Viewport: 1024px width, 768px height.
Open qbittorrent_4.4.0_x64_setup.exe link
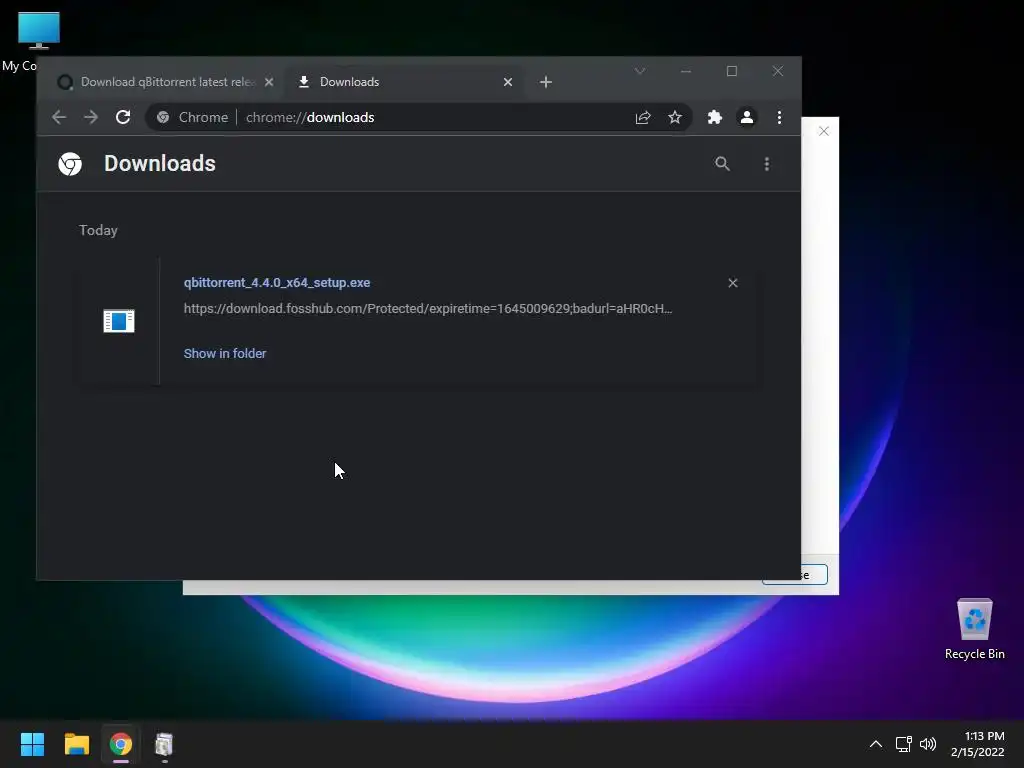[277, 283]
